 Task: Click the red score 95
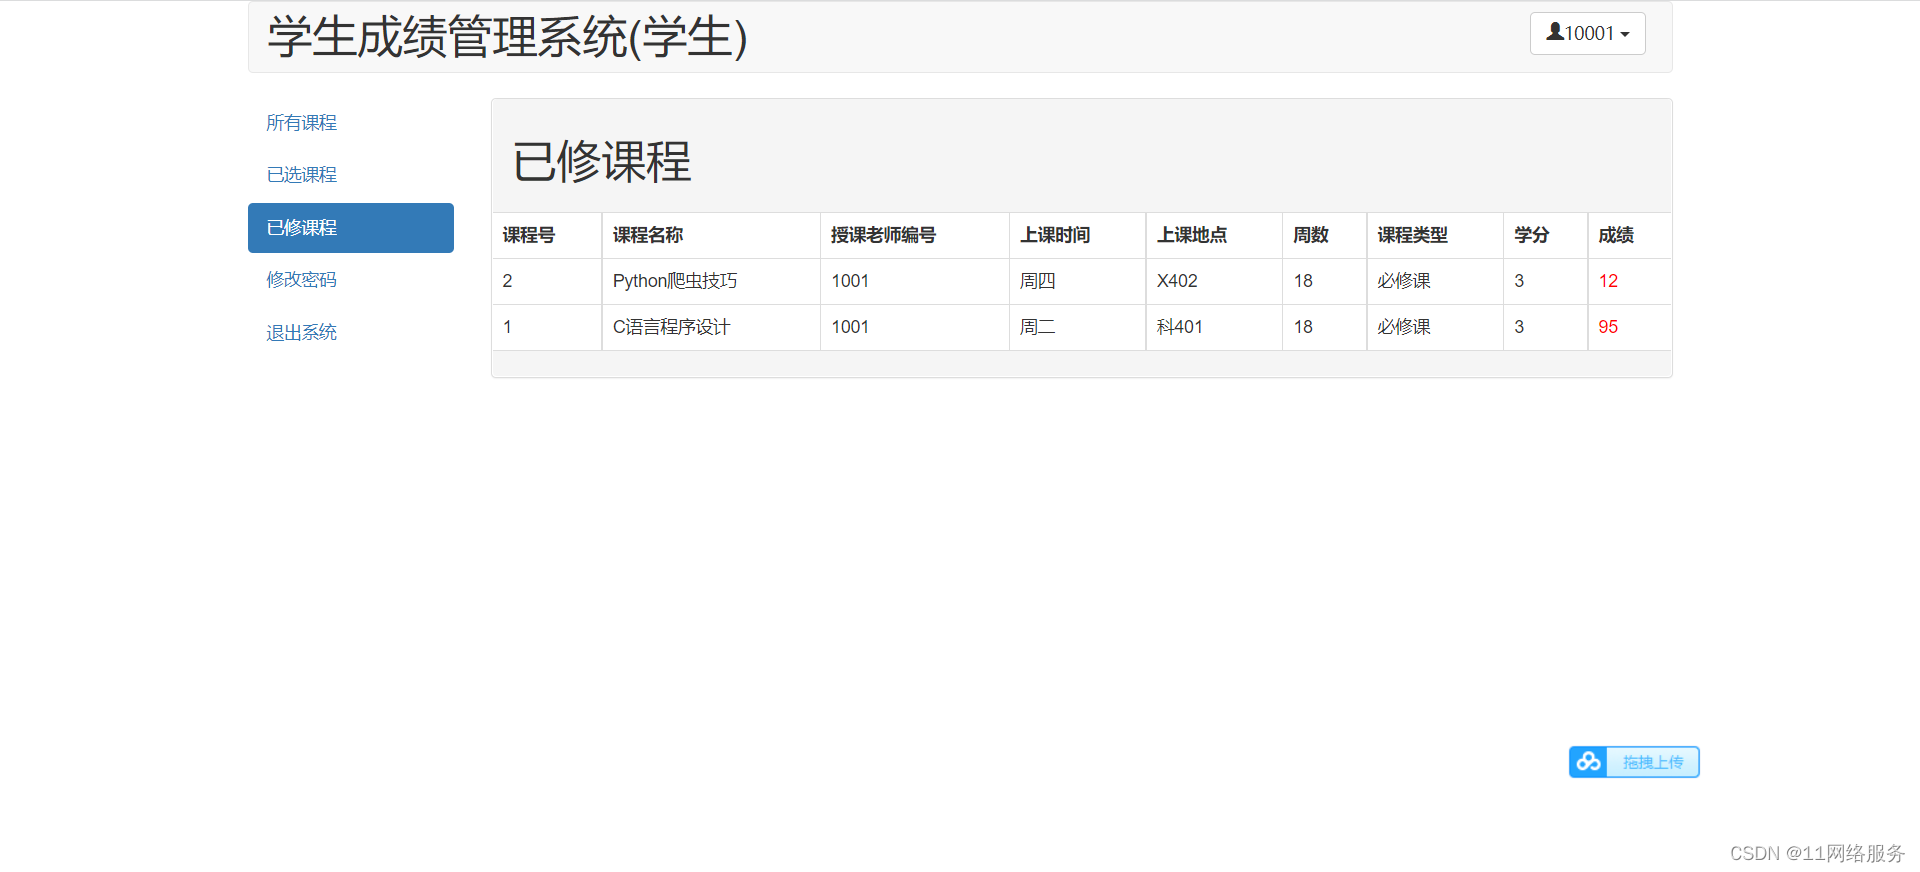click(1608, 327)
